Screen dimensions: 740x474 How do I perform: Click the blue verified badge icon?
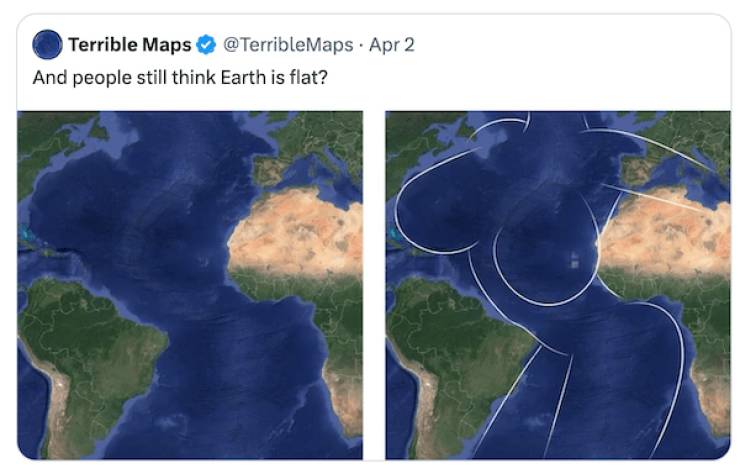pyautogui.click(x=207, y=45)
